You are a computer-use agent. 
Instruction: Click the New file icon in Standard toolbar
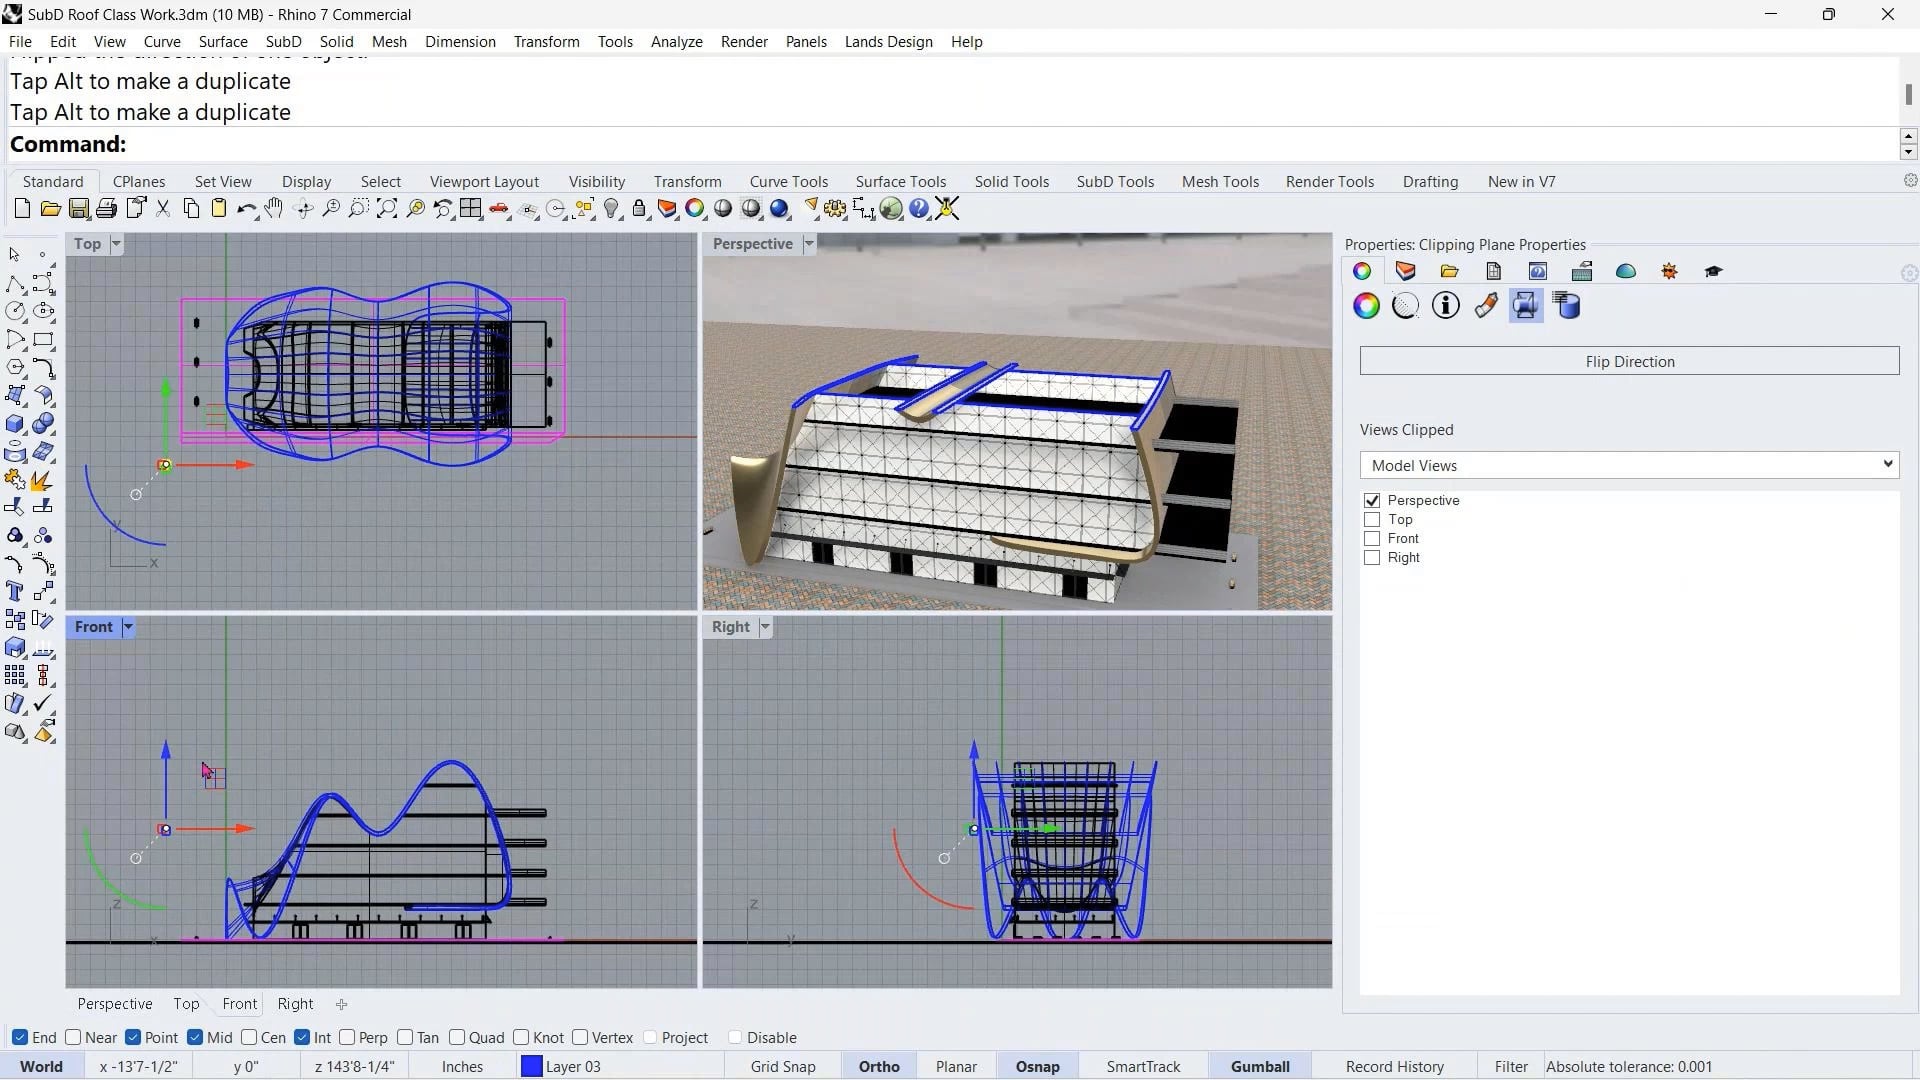22,209
